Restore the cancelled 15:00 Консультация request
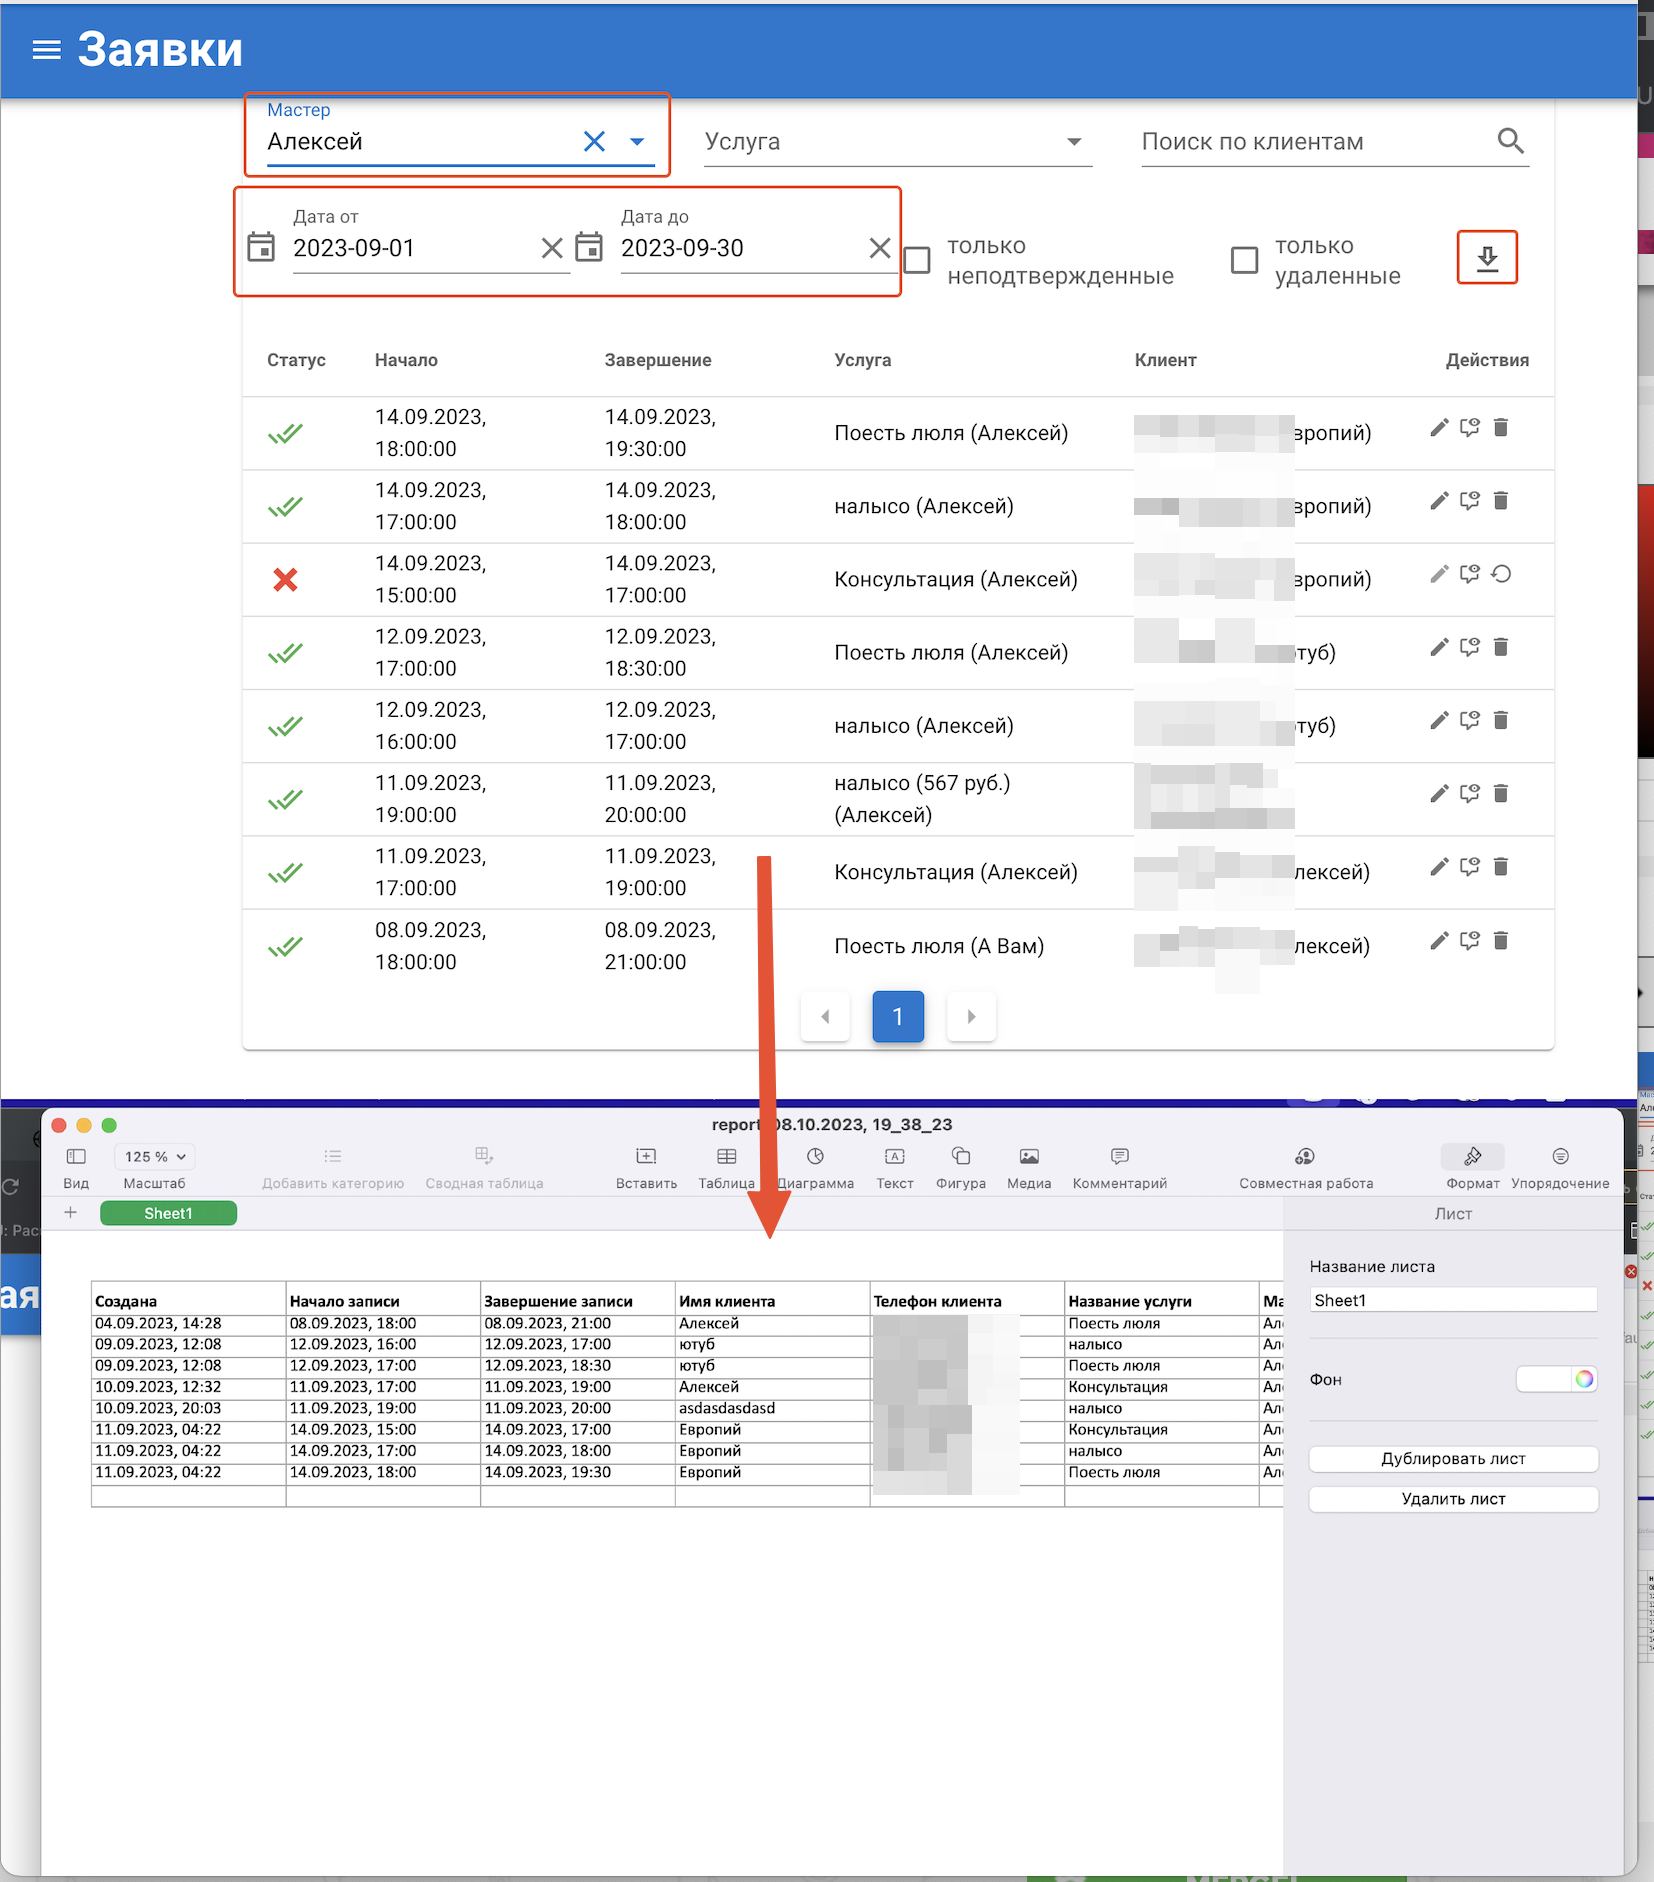Screen dimensions: 1654x1882 coord(1501,574)
